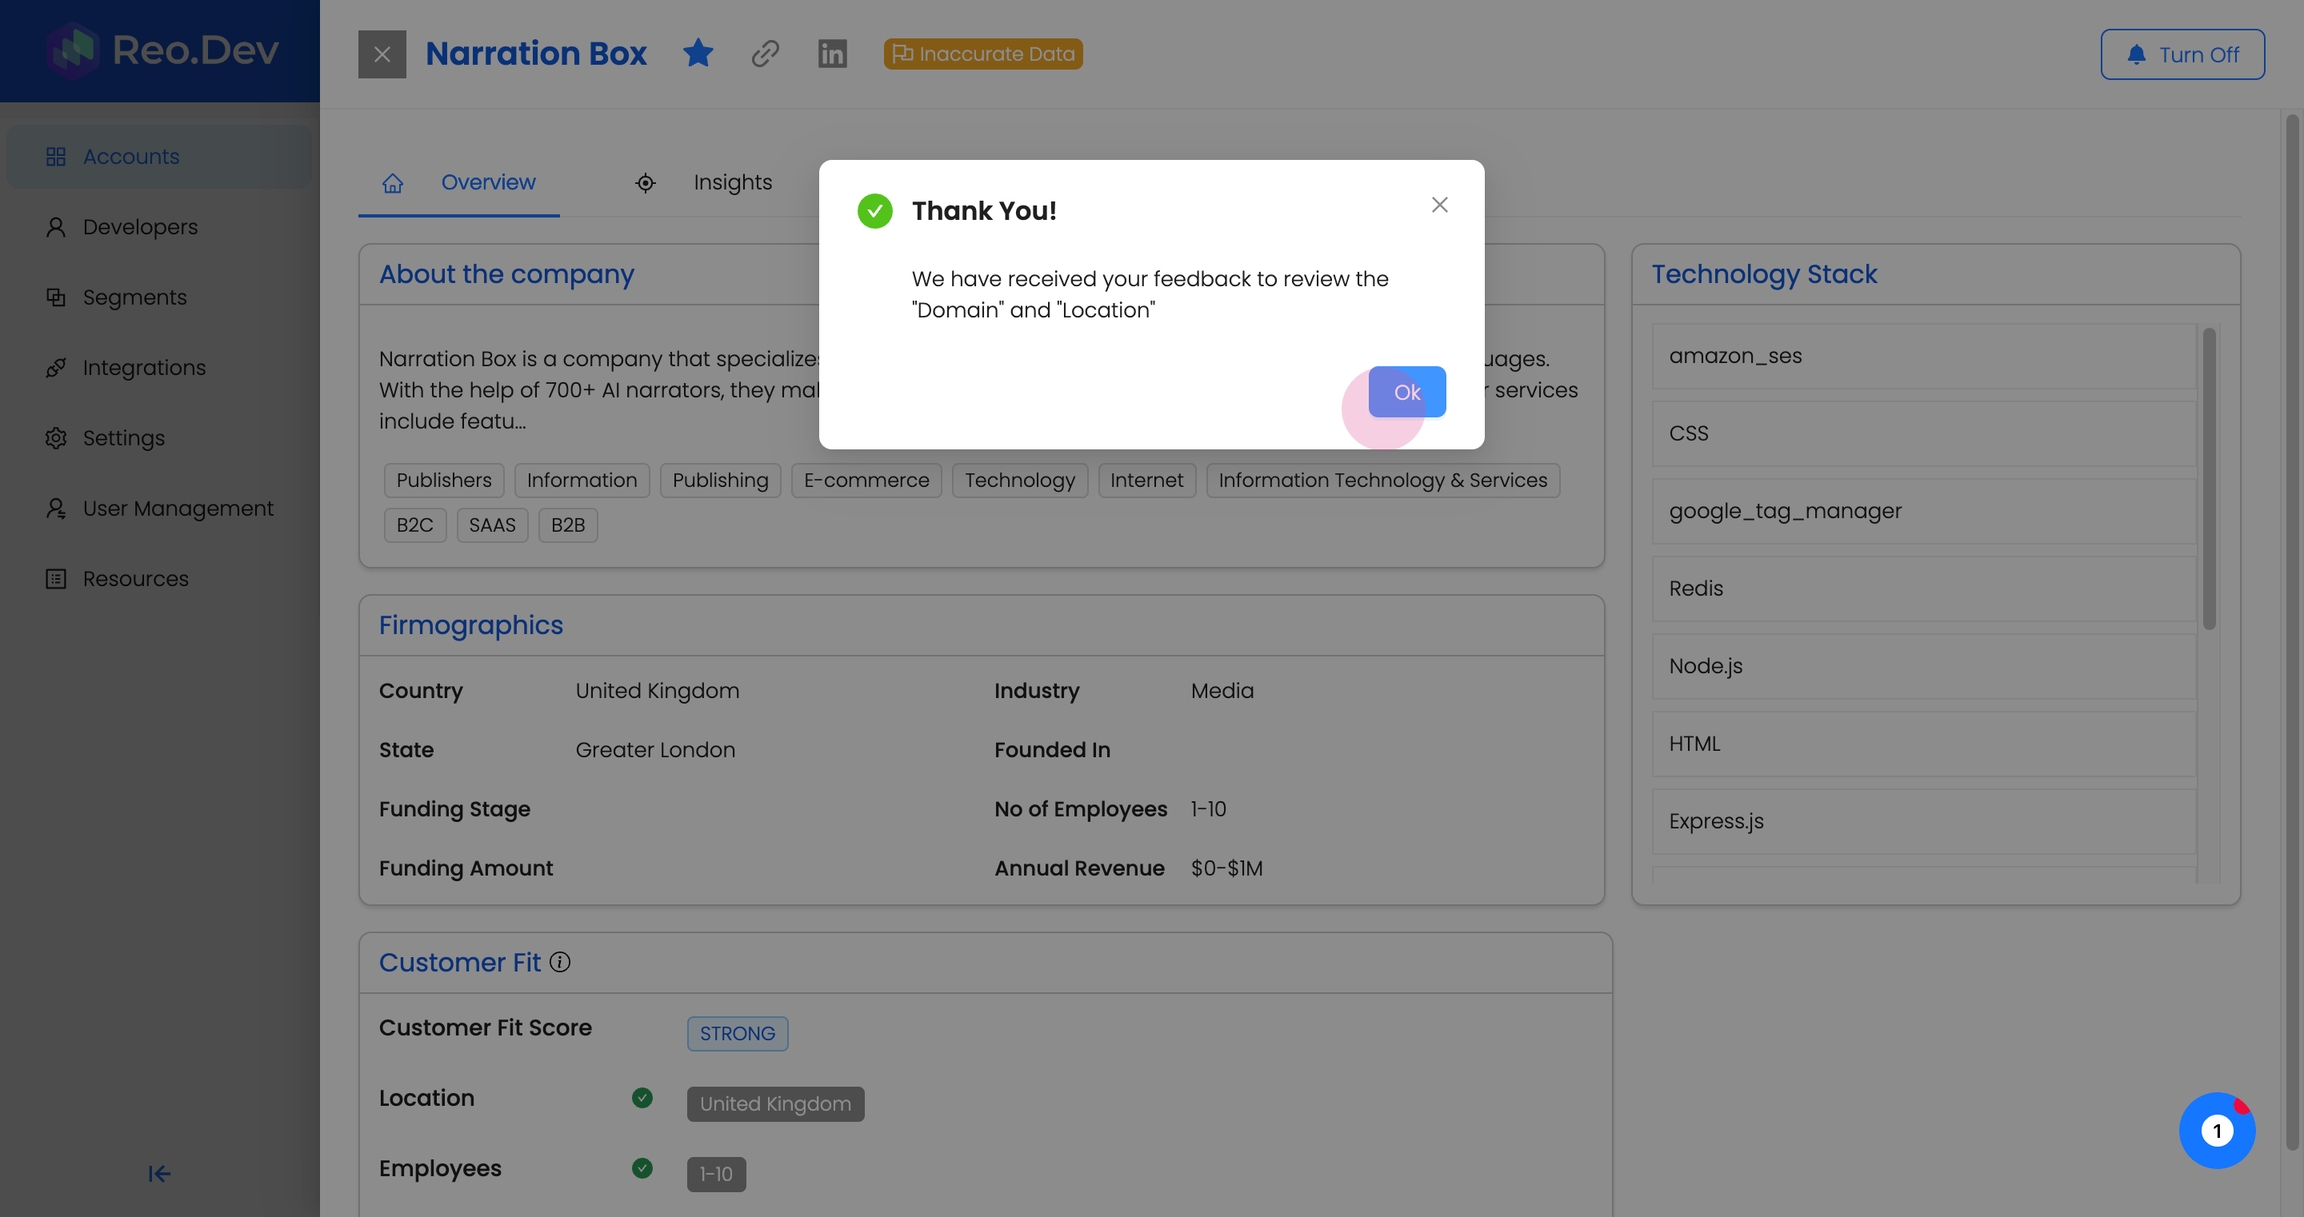Click the Integrations plug icon
The image size is (2304, 1217).
click(x=56, y=368)
